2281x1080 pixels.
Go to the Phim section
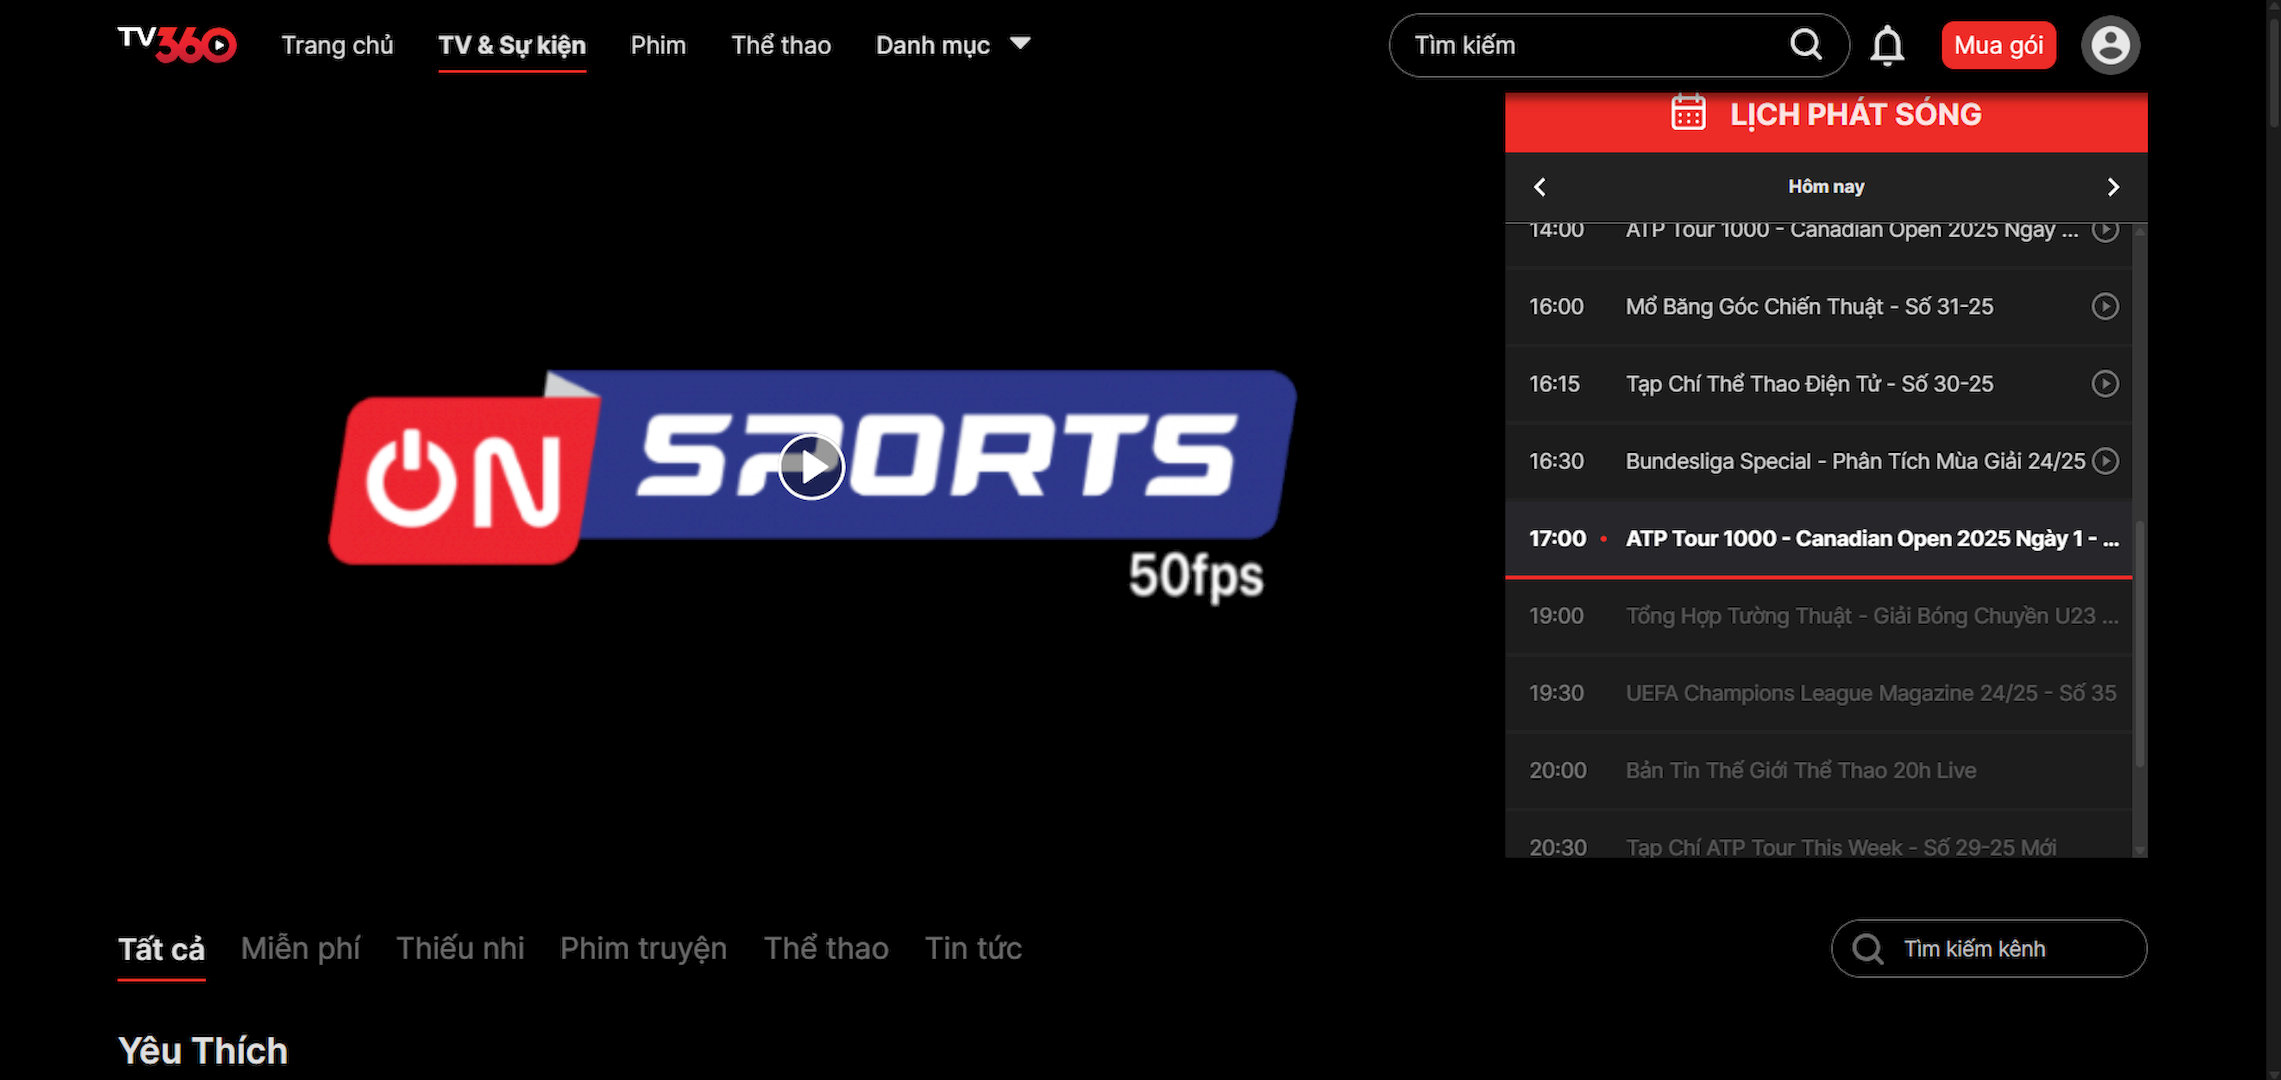[x=658, y=45]
